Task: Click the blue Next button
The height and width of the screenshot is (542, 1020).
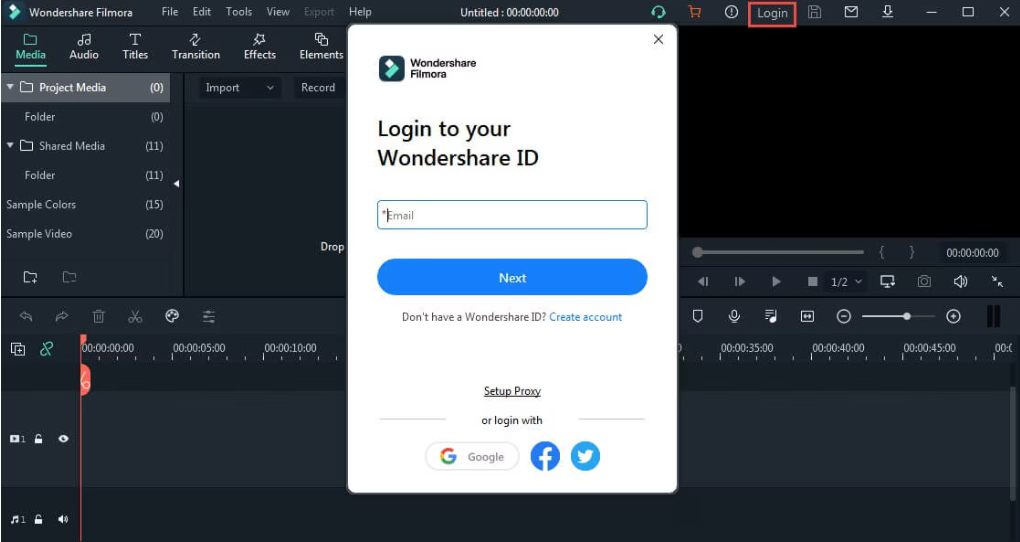Action: coord(512,277)
